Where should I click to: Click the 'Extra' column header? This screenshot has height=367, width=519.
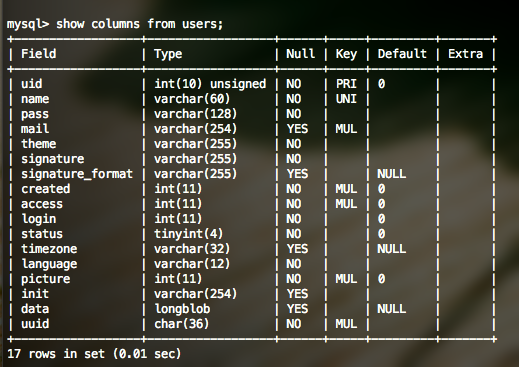(x=465, y=54)
